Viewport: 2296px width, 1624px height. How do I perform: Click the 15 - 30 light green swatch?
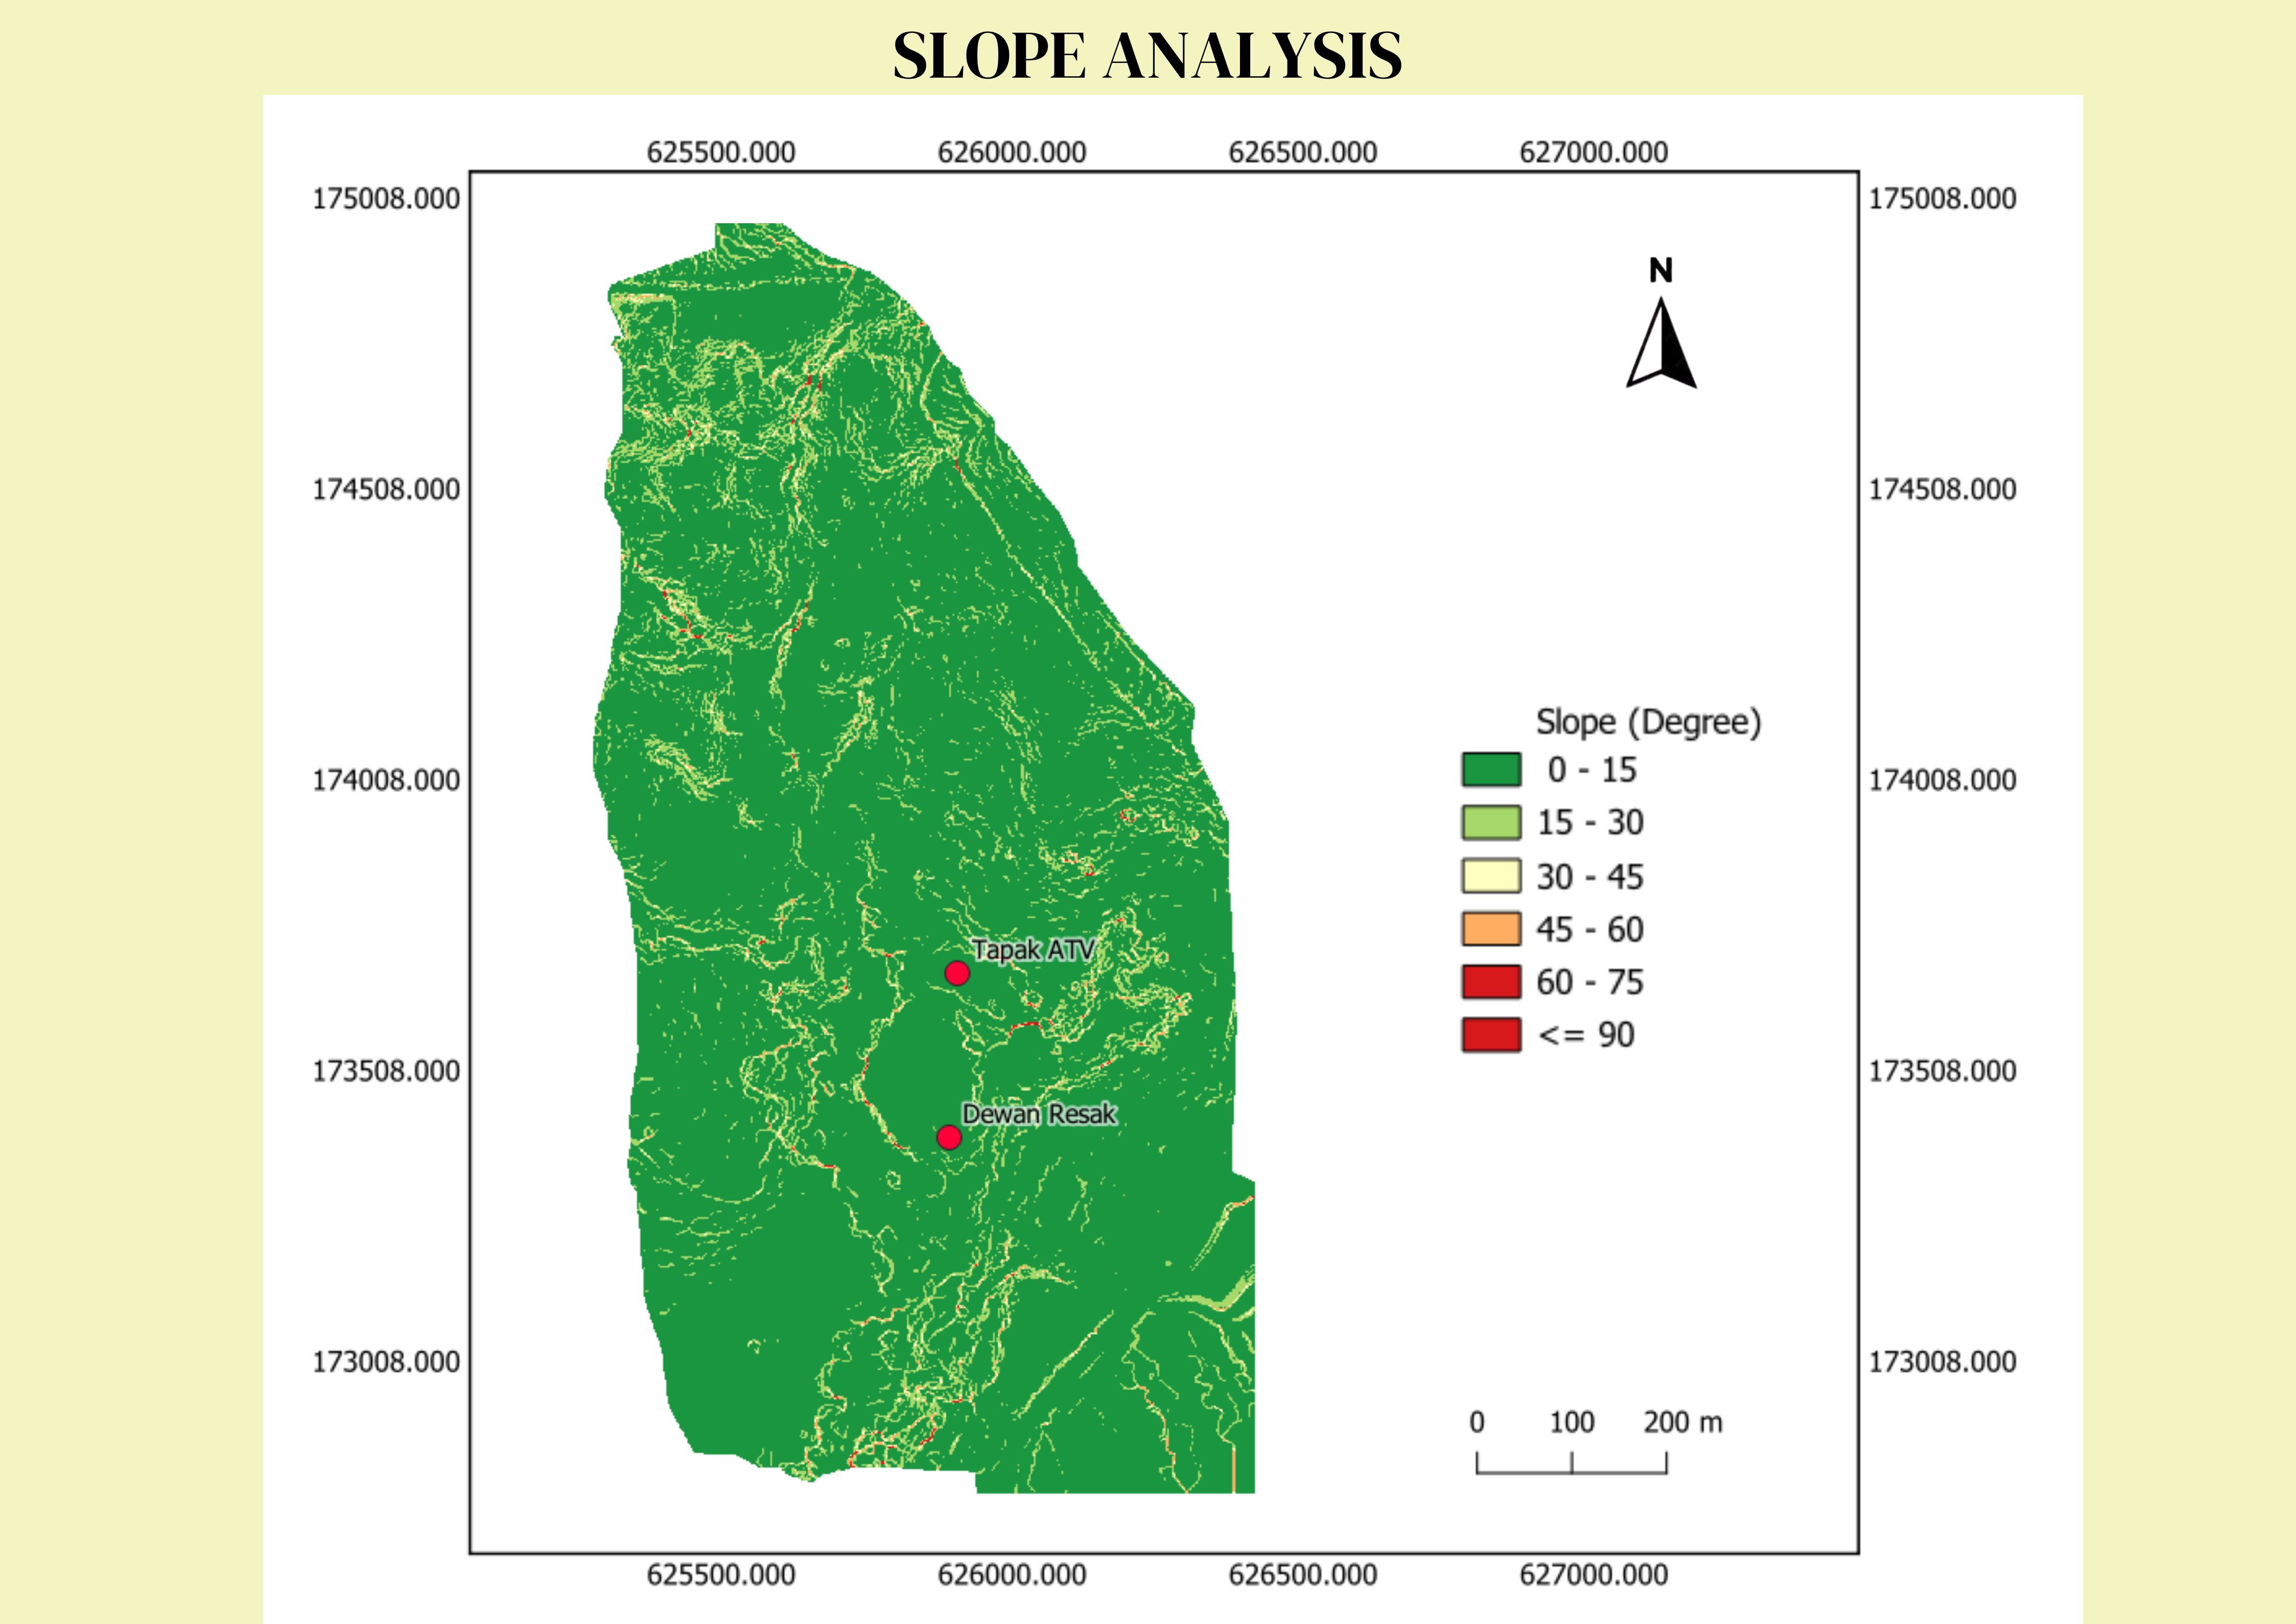(1491, 823)
